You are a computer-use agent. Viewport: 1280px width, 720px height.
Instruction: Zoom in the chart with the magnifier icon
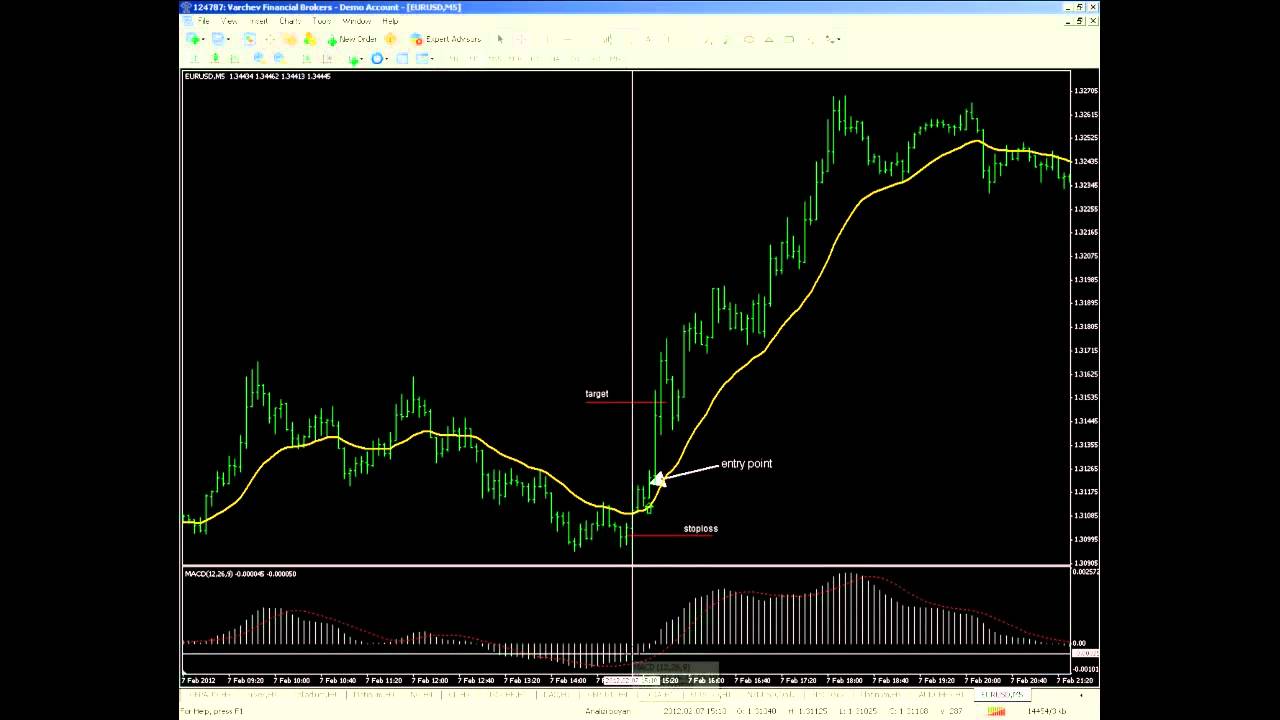pos(258,59)
